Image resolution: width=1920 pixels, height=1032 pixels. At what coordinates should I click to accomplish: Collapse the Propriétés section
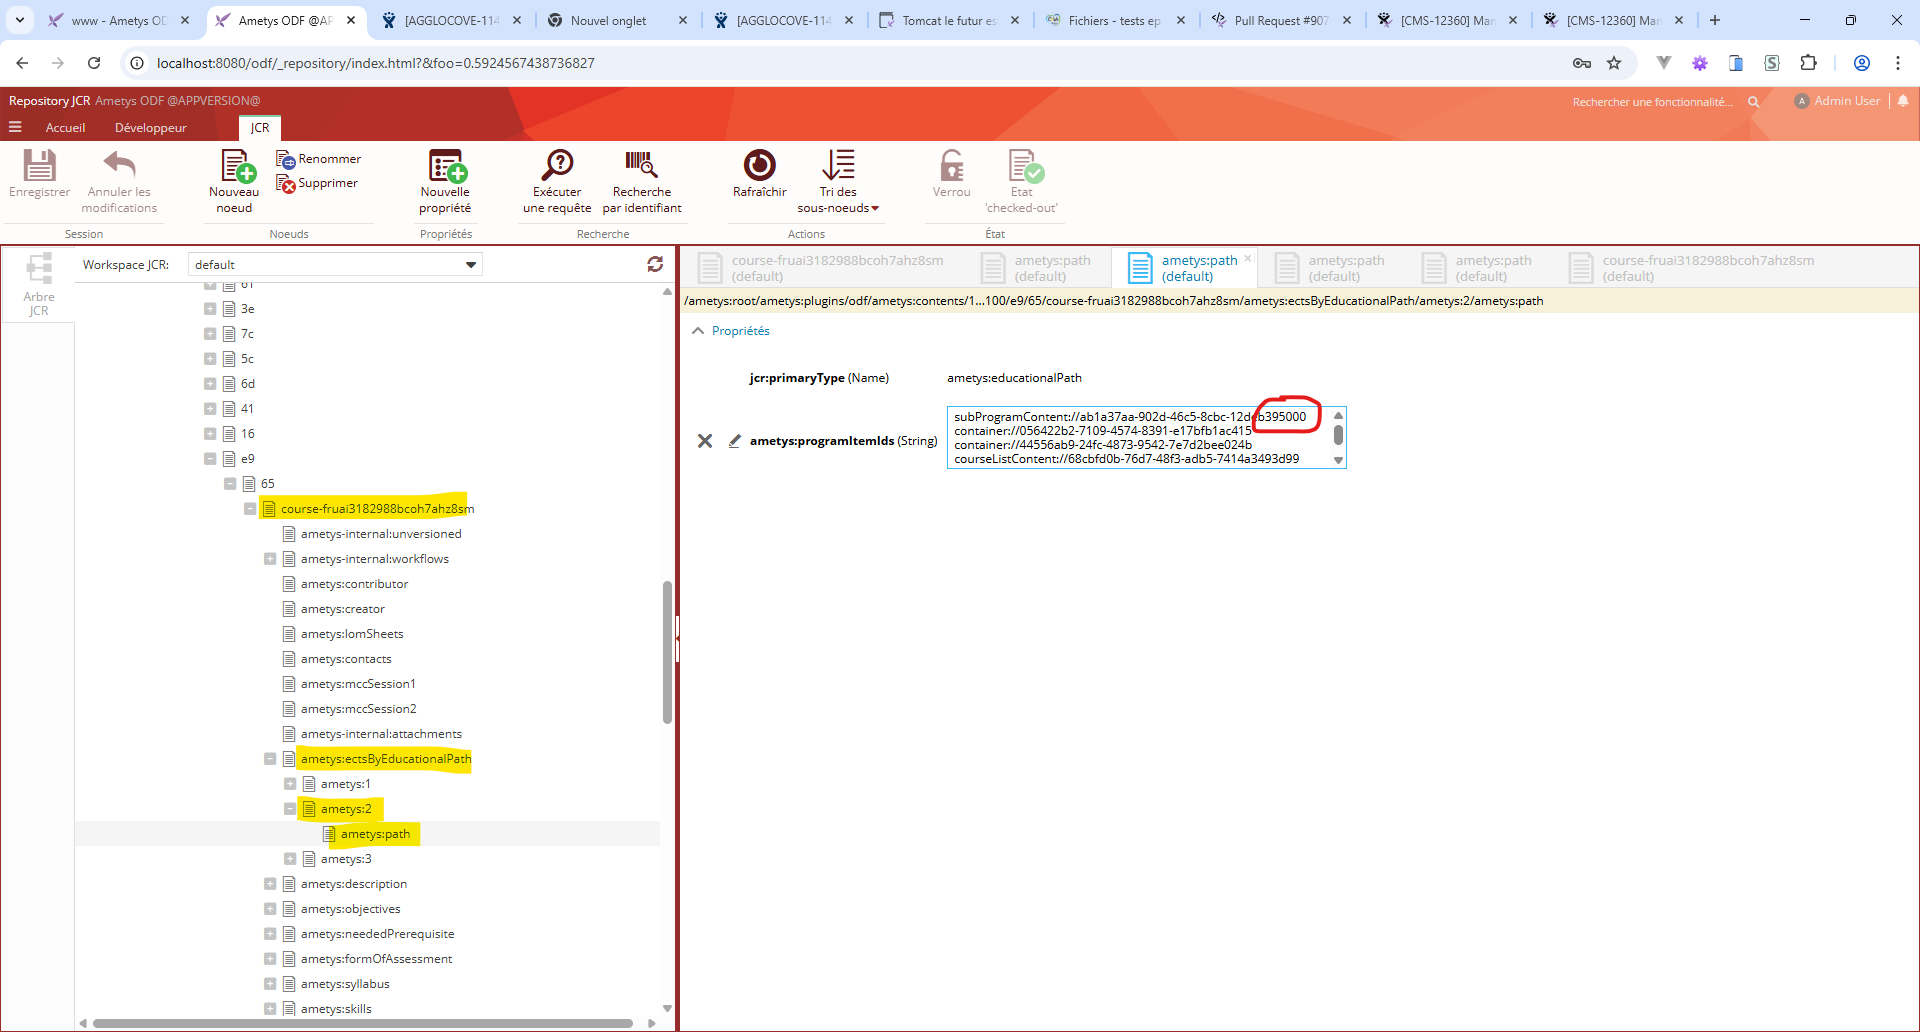click(x=698, y=331)
